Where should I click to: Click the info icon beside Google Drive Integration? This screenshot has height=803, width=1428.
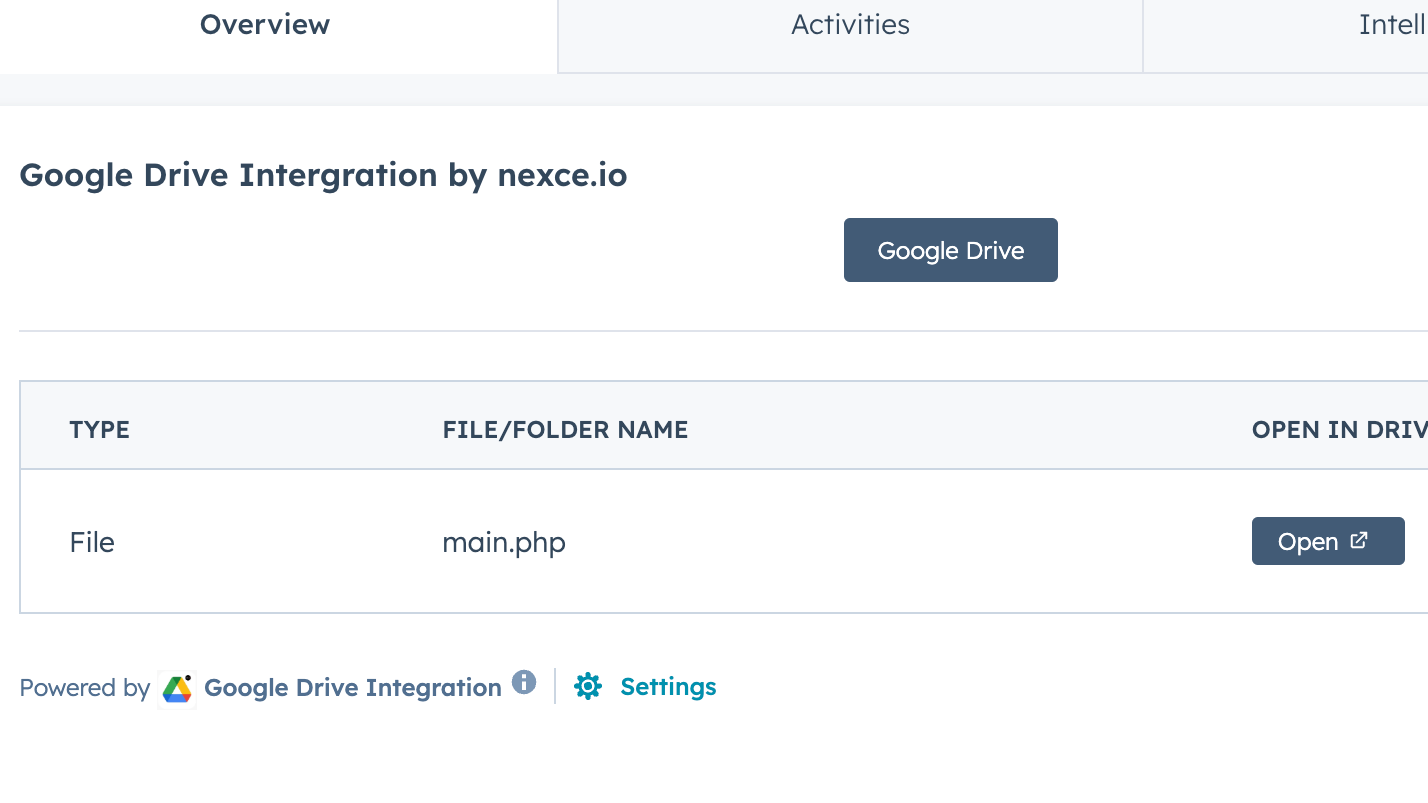coord(524,682)
